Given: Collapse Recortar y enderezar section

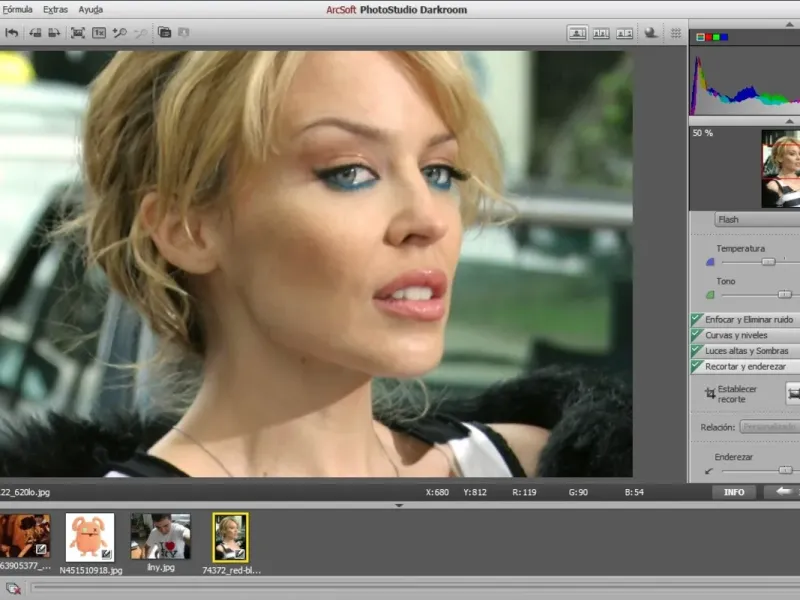Looking at the screenshot, I should coord(745,367).
